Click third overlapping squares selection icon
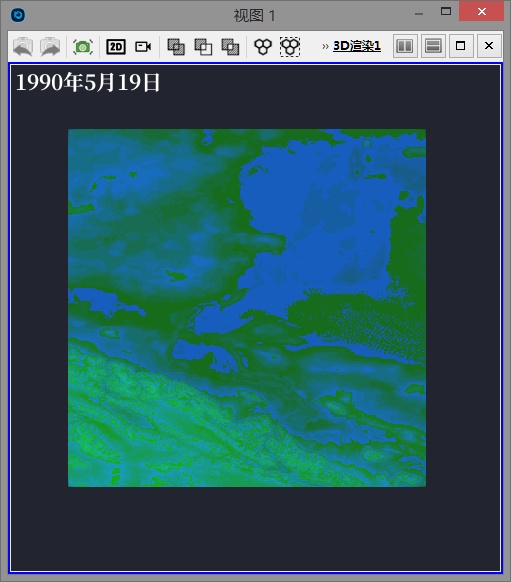 230,47
